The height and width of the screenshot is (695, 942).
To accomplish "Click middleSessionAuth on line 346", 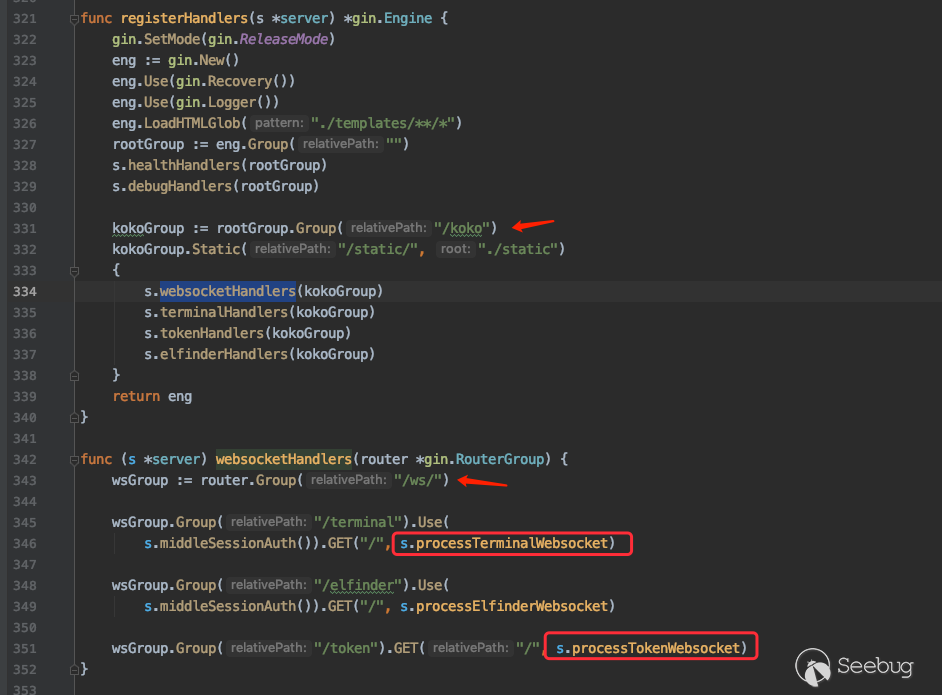I will (228, 544).
